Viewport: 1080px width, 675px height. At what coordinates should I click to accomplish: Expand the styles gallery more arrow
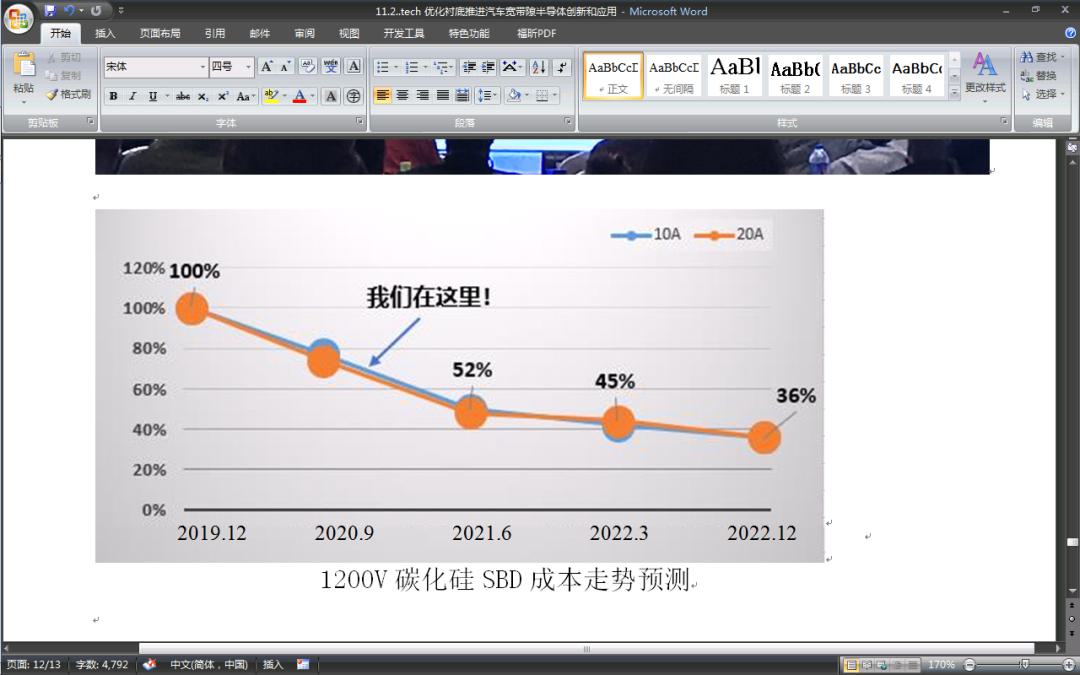[954, 92]
